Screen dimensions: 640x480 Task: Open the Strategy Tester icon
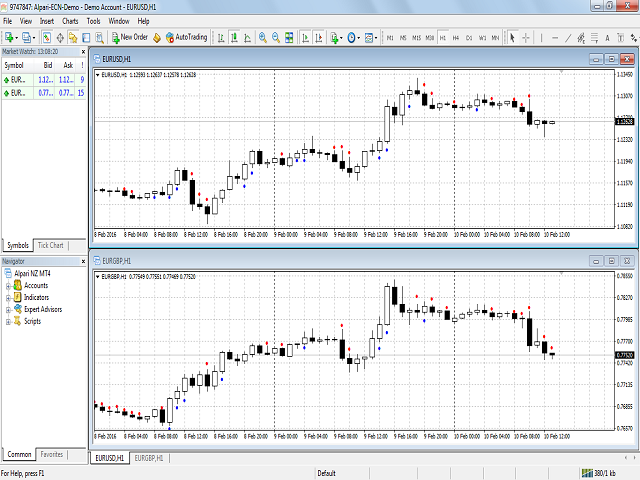[99, 38]
